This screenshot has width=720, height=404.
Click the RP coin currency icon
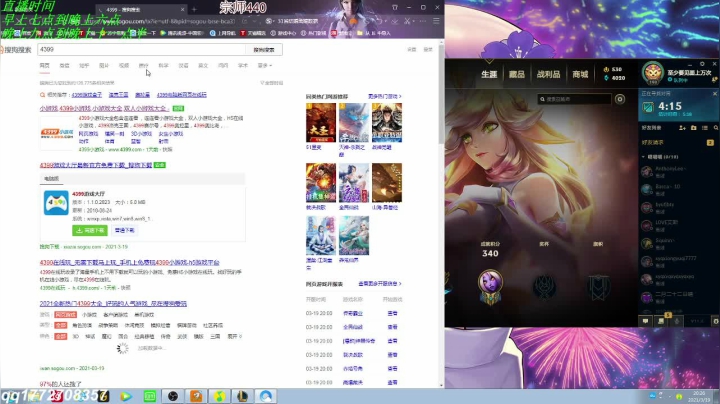coord(606,69)
